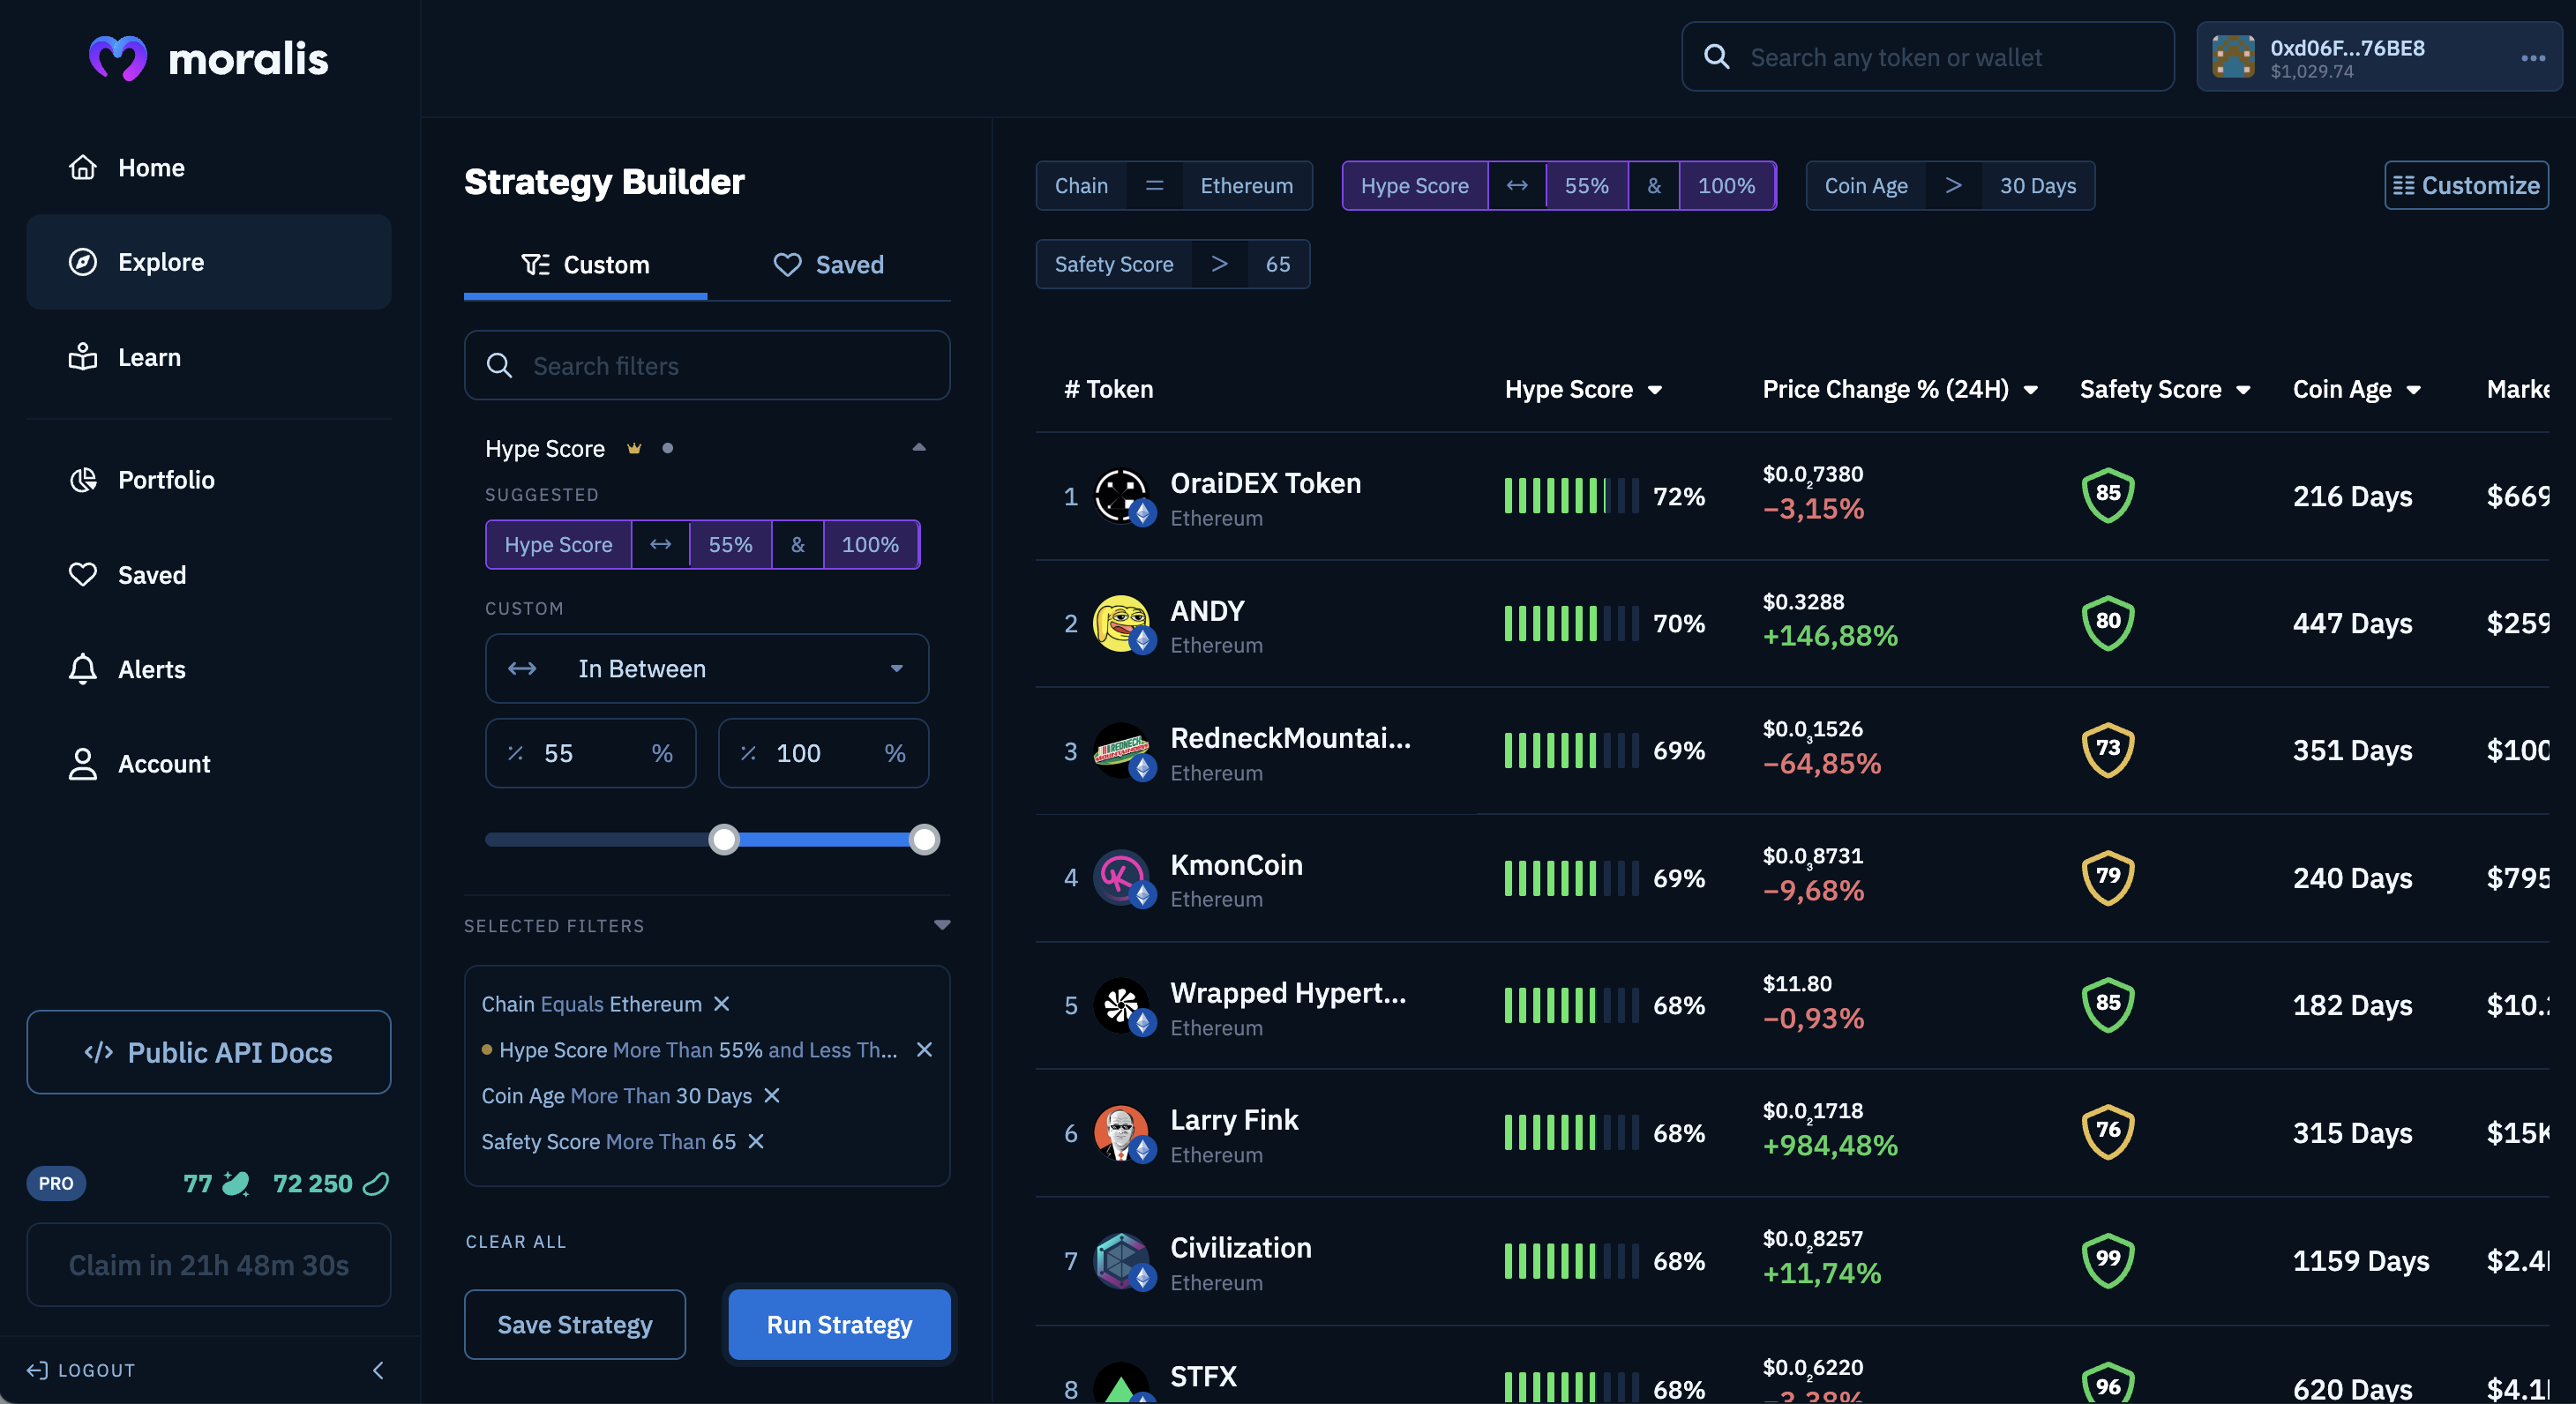Screen dimensions: 2576x1404
Task: Click the ANDY token logo icon
Action: coord(1121,623)
